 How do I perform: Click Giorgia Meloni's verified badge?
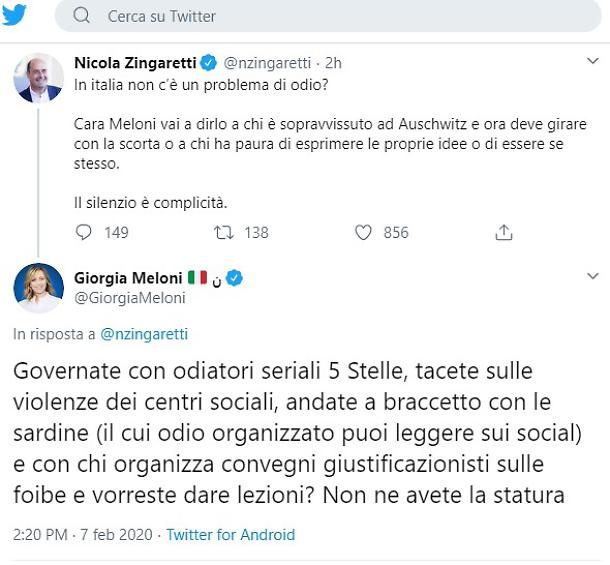(x=234, y=277)
